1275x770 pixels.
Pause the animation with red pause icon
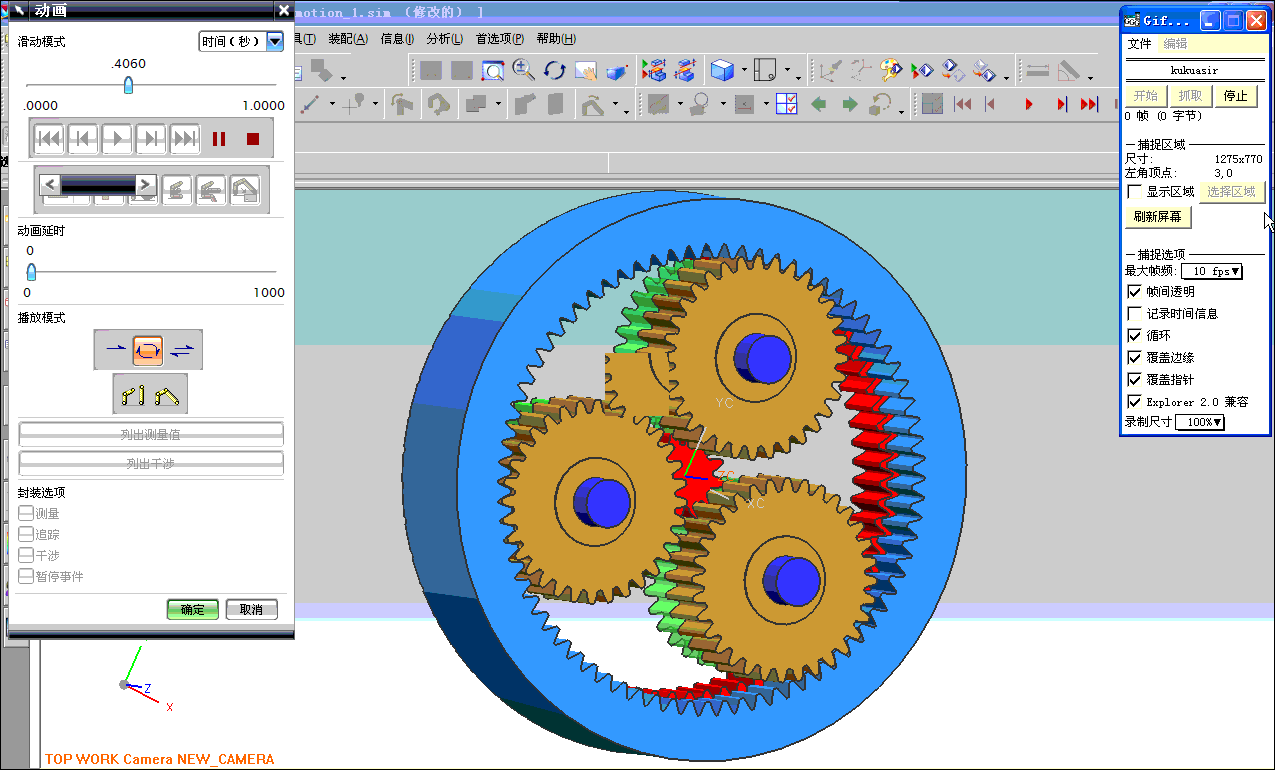tap(219, 139)
